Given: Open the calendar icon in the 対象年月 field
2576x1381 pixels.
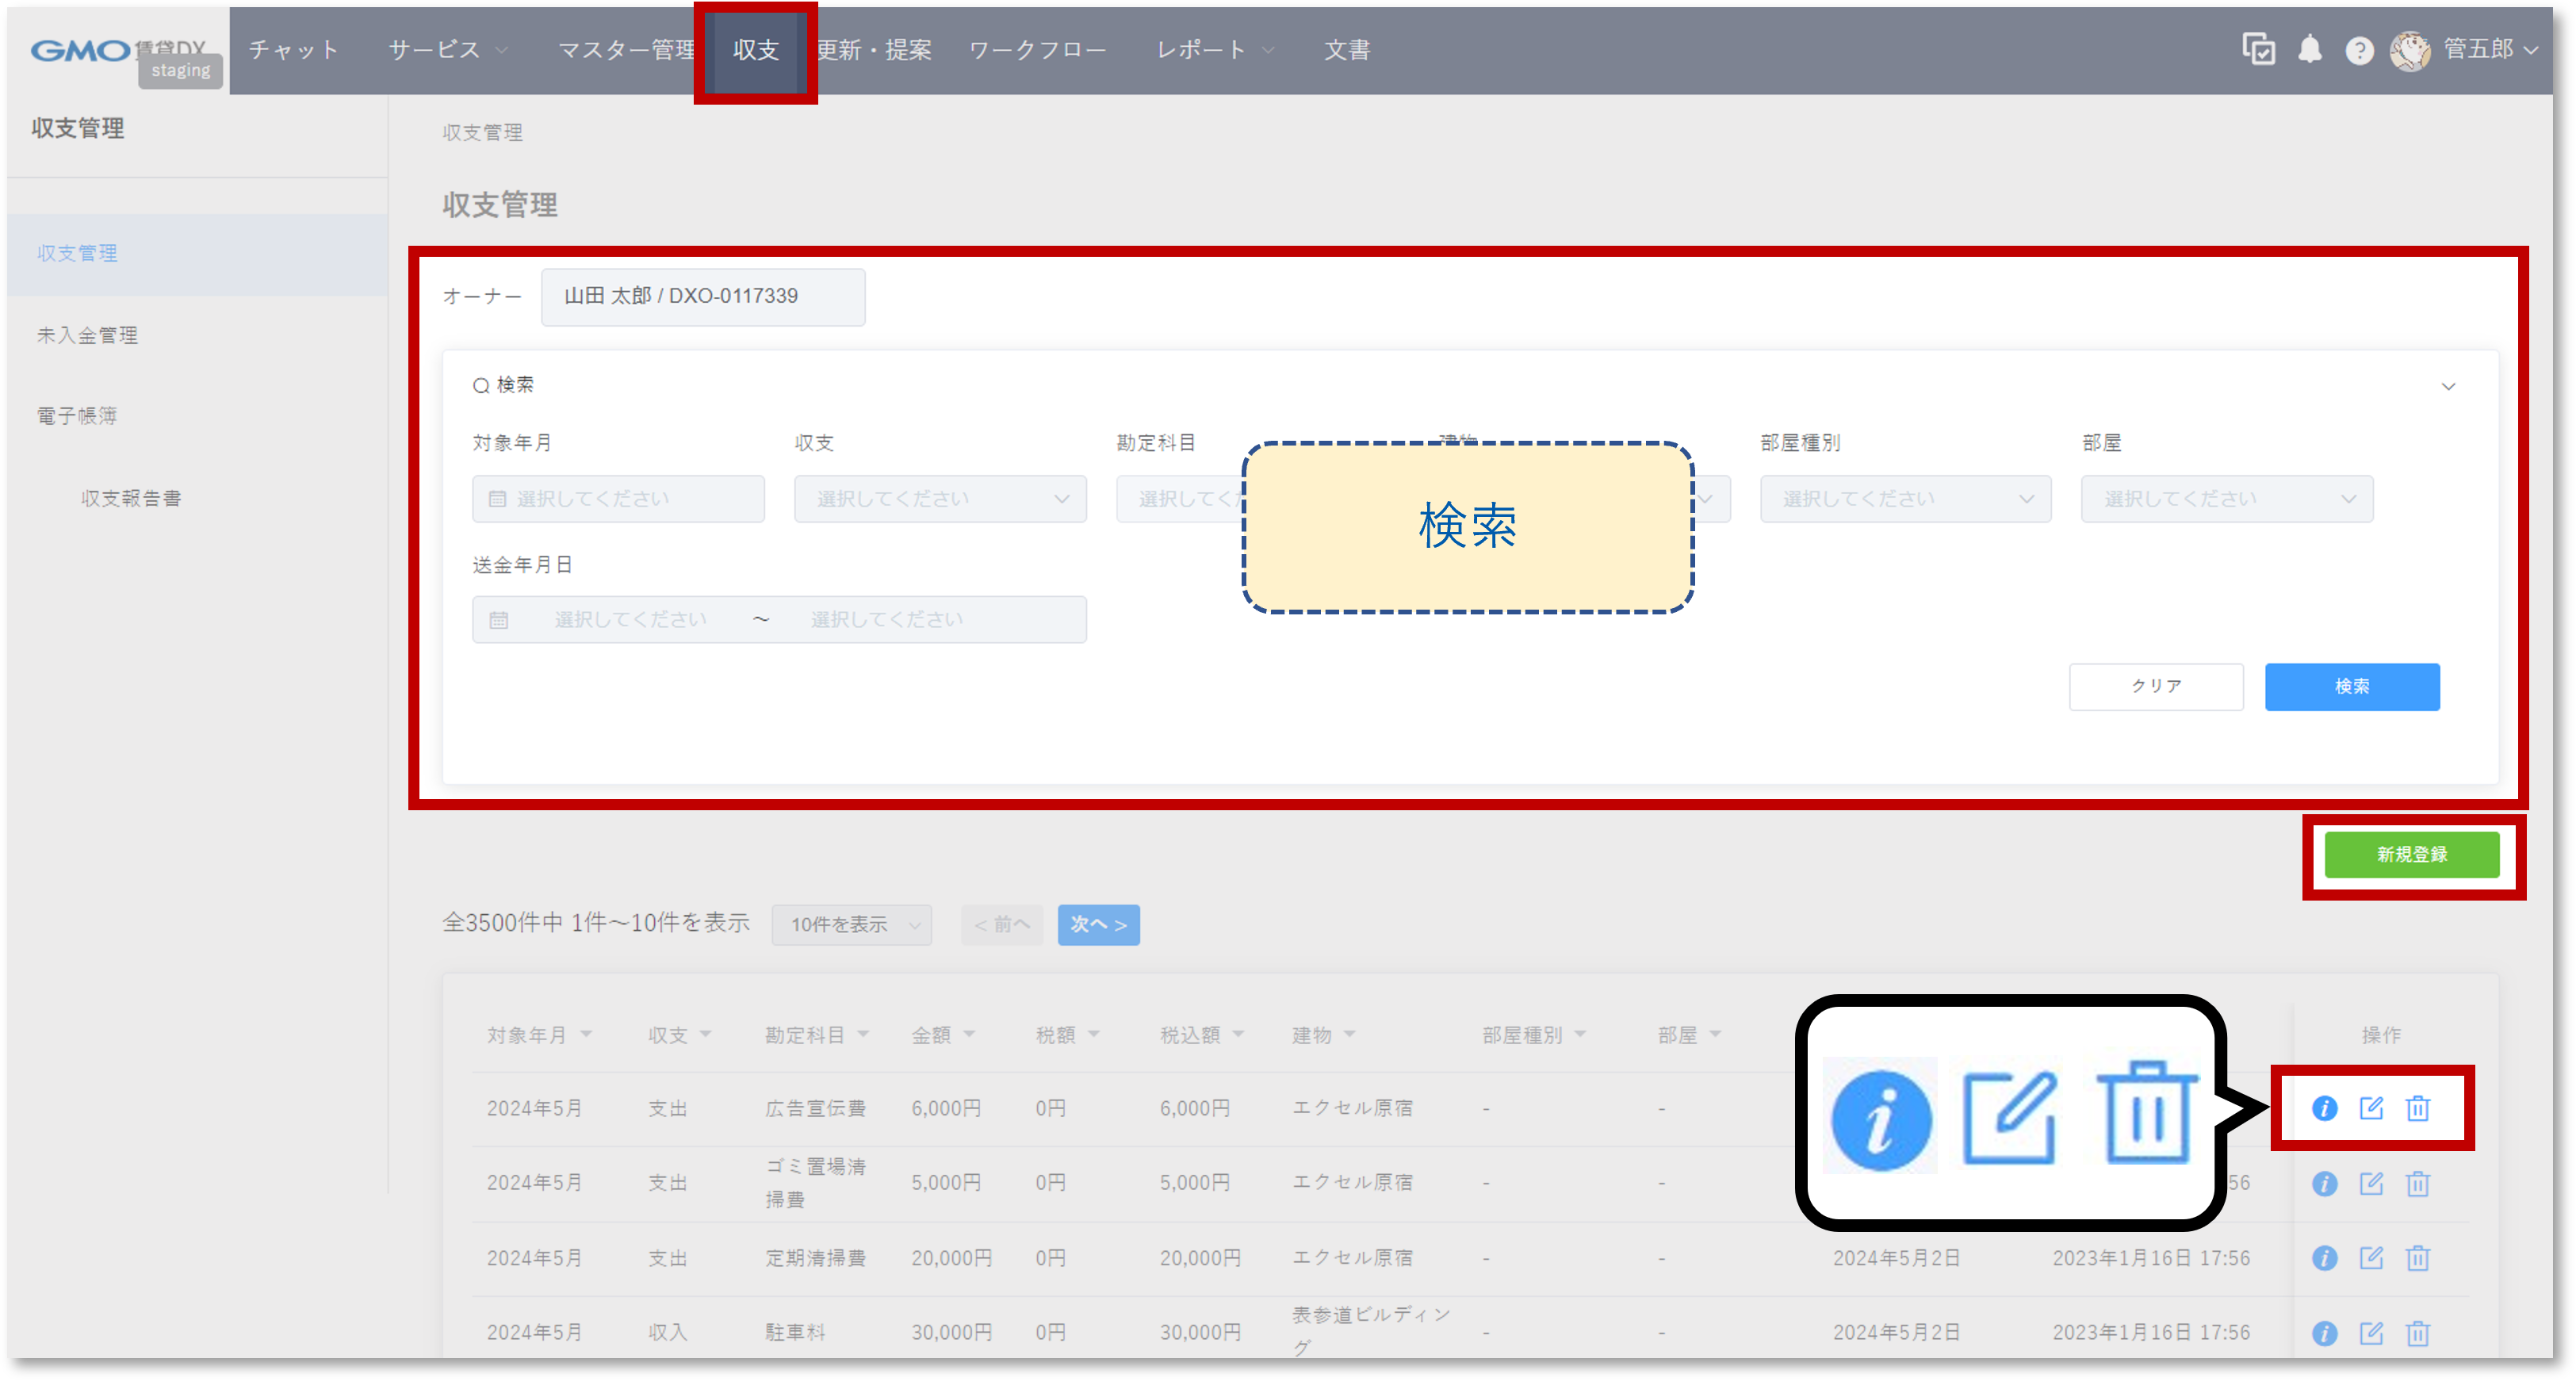Looking at the screenshot, I should [x=499, y=498].
